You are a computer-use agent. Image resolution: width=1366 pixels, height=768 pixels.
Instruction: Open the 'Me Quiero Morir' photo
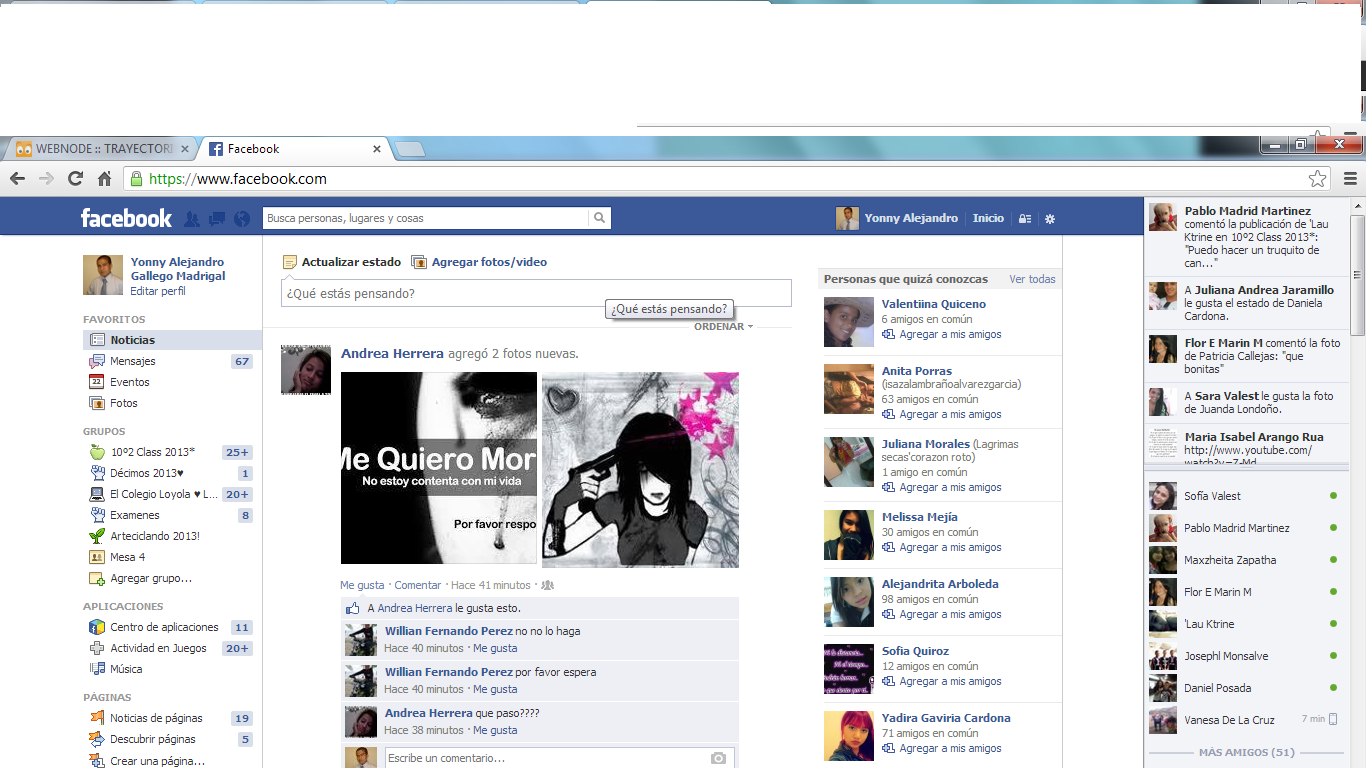point(439,468)
